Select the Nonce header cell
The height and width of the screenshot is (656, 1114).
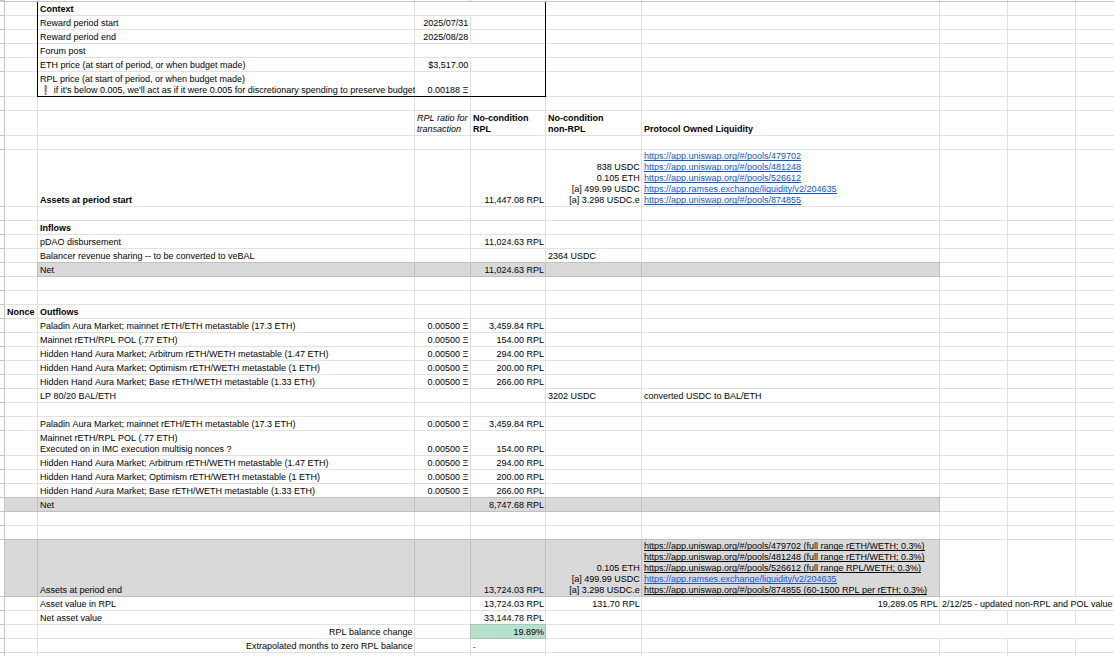click(21, 312)
